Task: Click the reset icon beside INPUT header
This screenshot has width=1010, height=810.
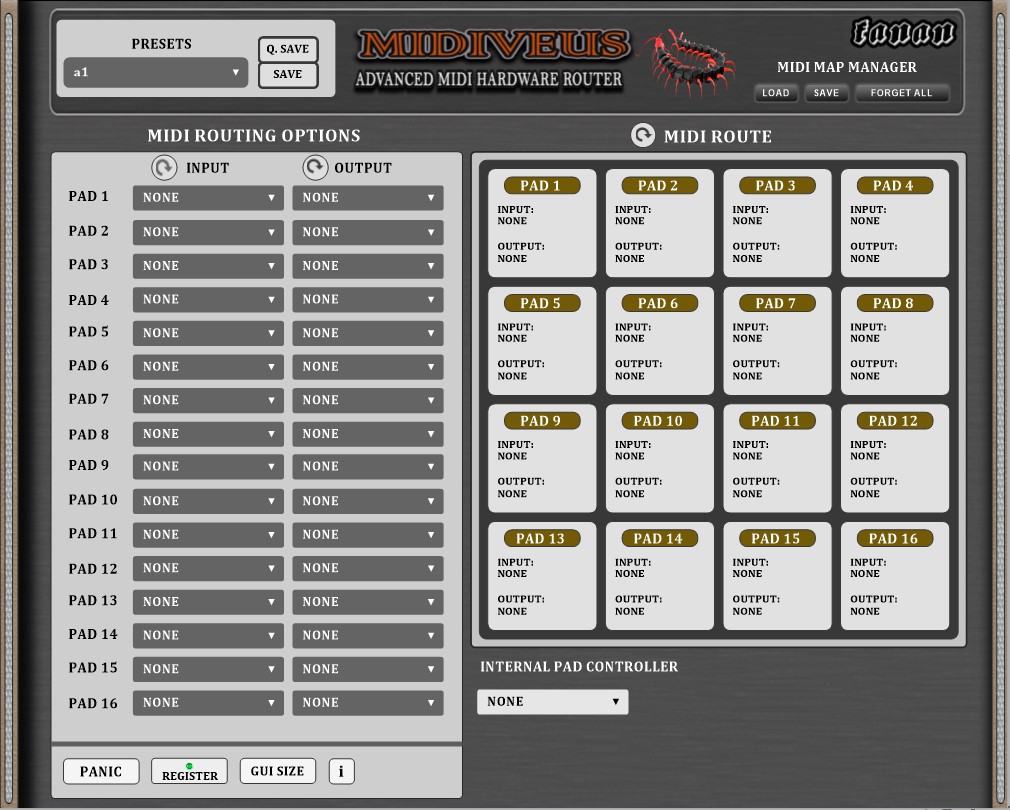Action: [164, 168]
